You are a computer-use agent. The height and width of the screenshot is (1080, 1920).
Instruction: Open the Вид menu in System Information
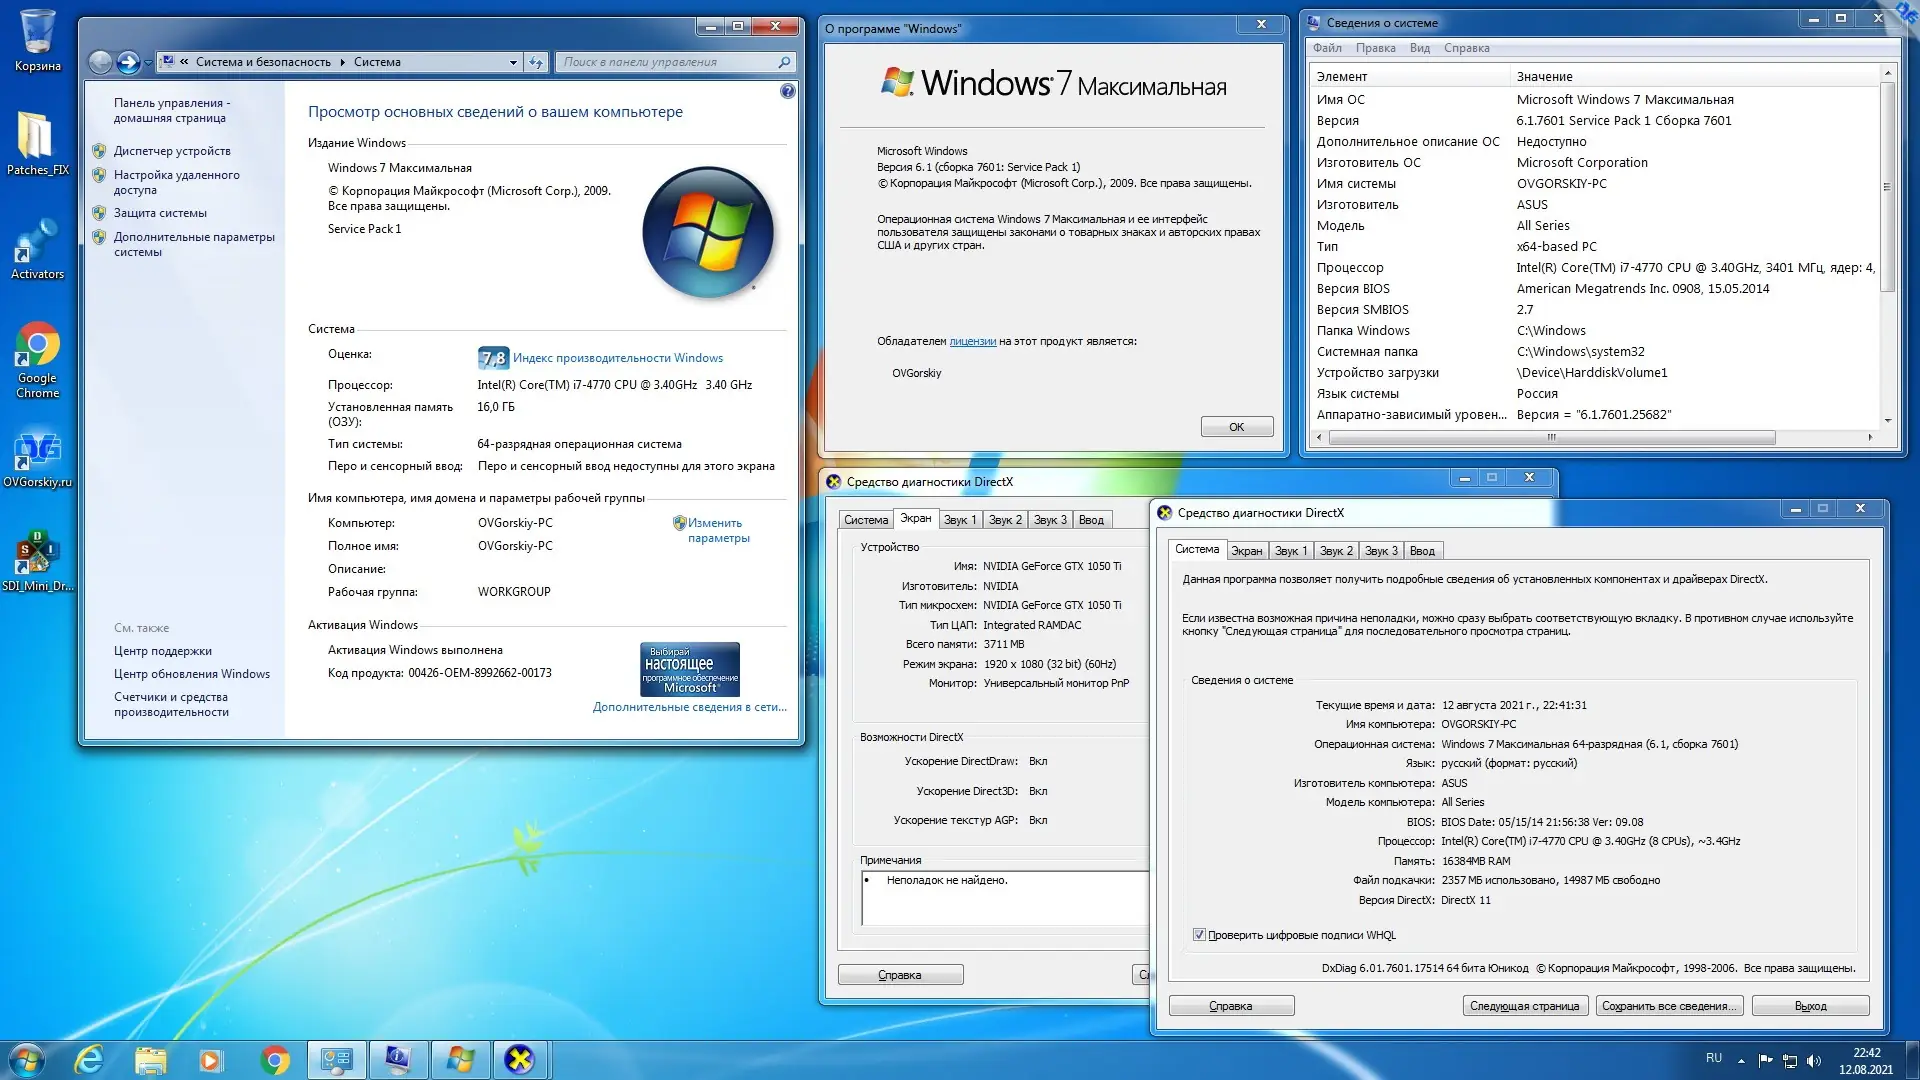1419,48
